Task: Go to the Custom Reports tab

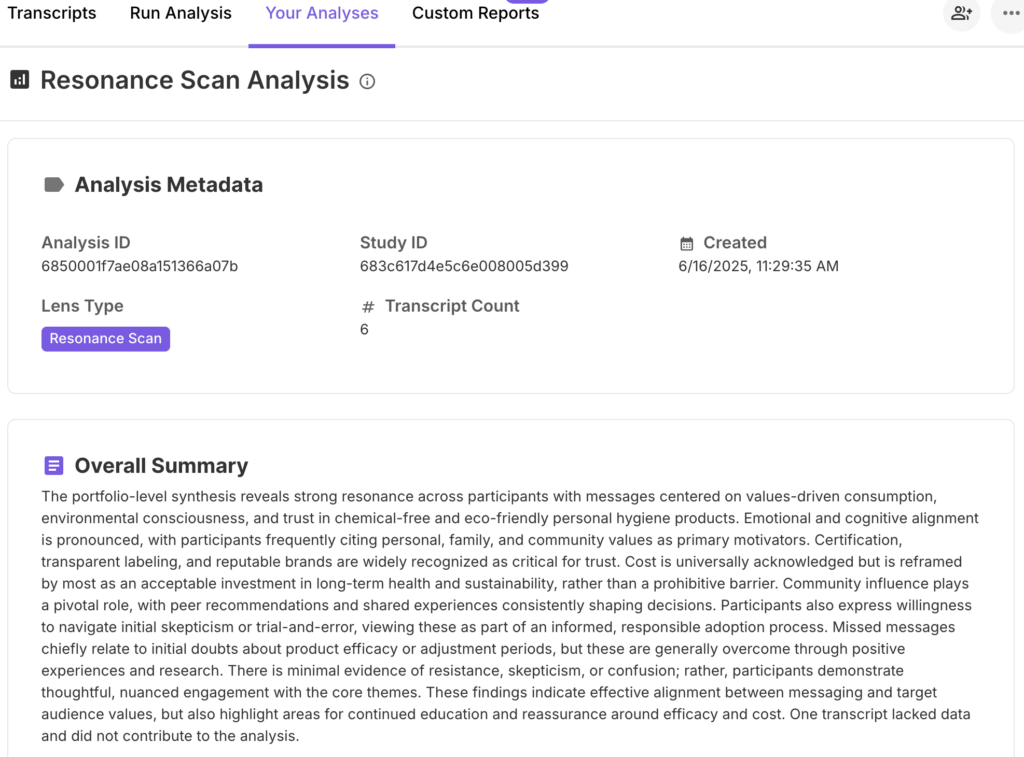Action: 475,14
